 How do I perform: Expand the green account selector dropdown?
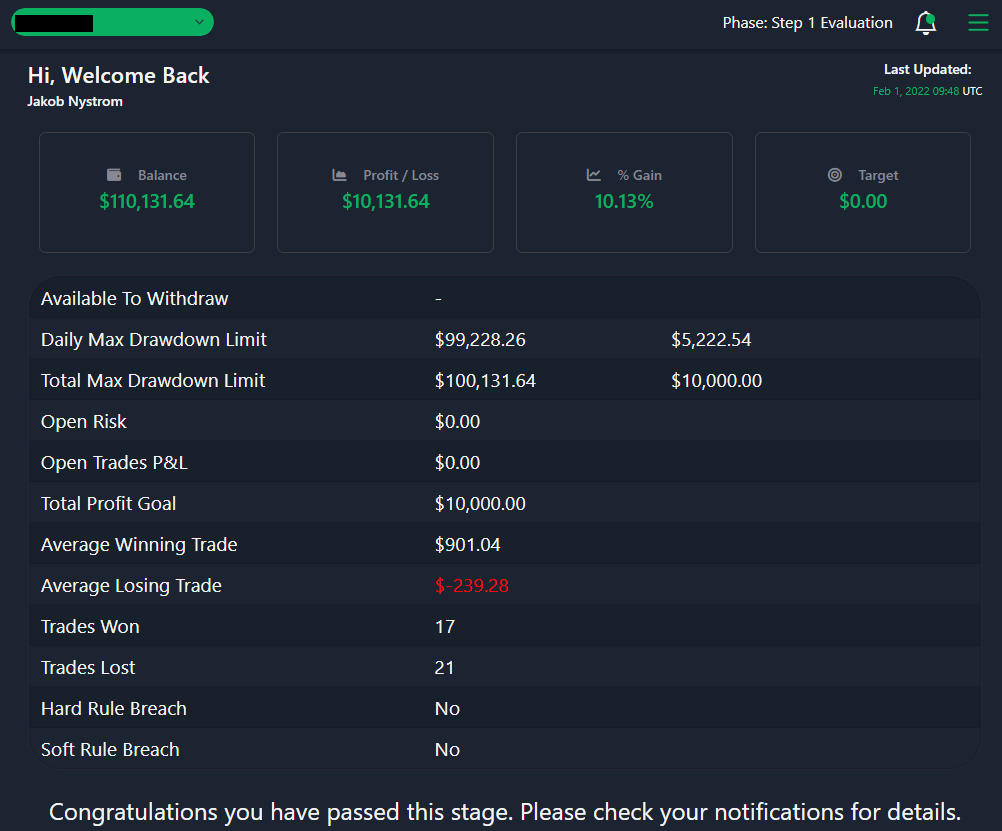point(112,22)
